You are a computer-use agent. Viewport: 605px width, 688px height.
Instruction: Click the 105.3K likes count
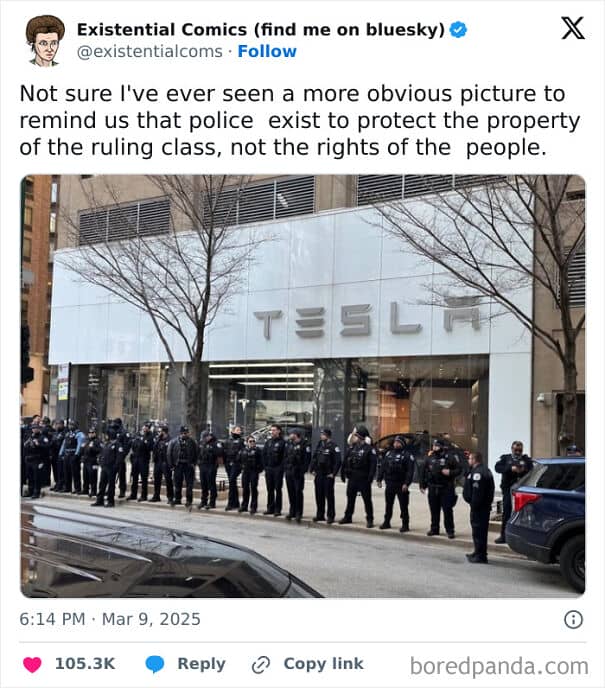tap(85, 663)
